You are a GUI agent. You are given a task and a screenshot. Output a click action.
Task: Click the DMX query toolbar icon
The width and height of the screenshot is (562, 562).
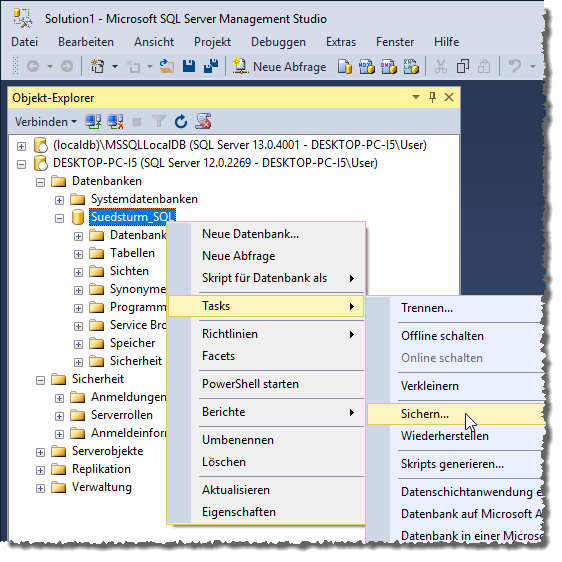389,66
